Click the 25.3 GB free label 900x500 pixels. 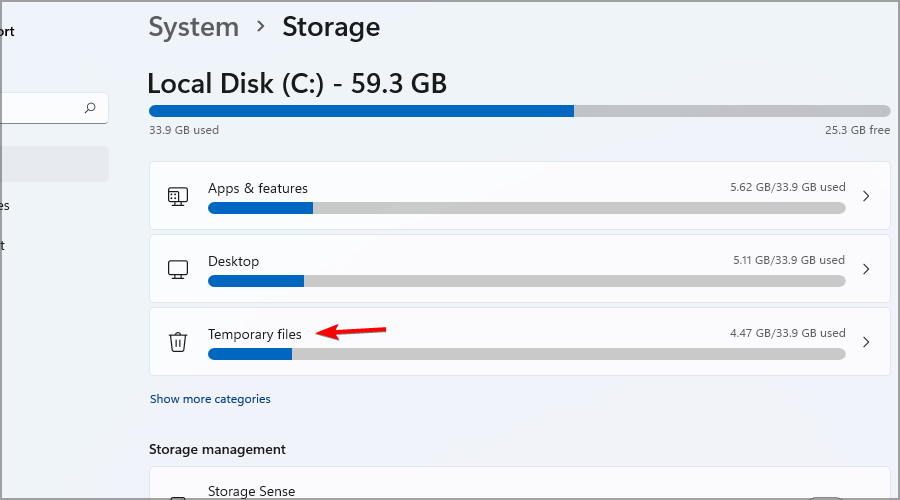pos(858,130)
